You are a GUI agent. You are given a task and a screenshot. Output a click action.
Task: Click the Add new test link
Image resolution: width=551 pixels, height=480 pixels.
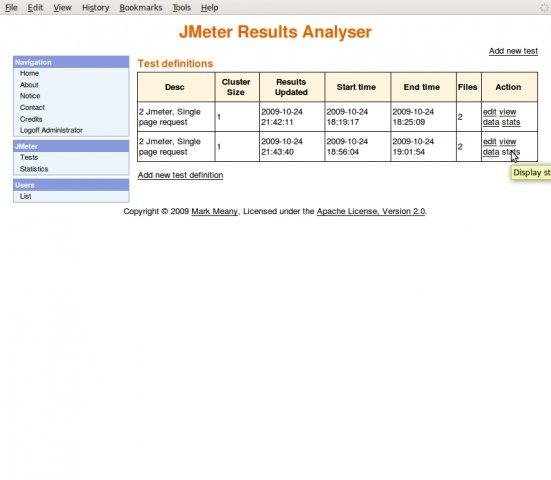coord(513,51)
